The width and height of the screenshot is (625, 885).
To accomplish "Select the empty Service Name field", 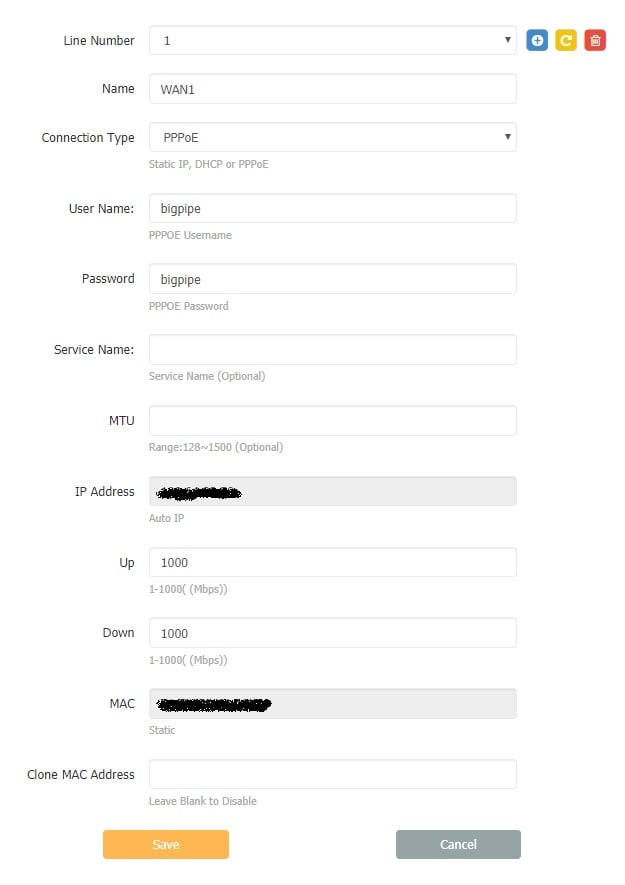I will tap(333, 349).
